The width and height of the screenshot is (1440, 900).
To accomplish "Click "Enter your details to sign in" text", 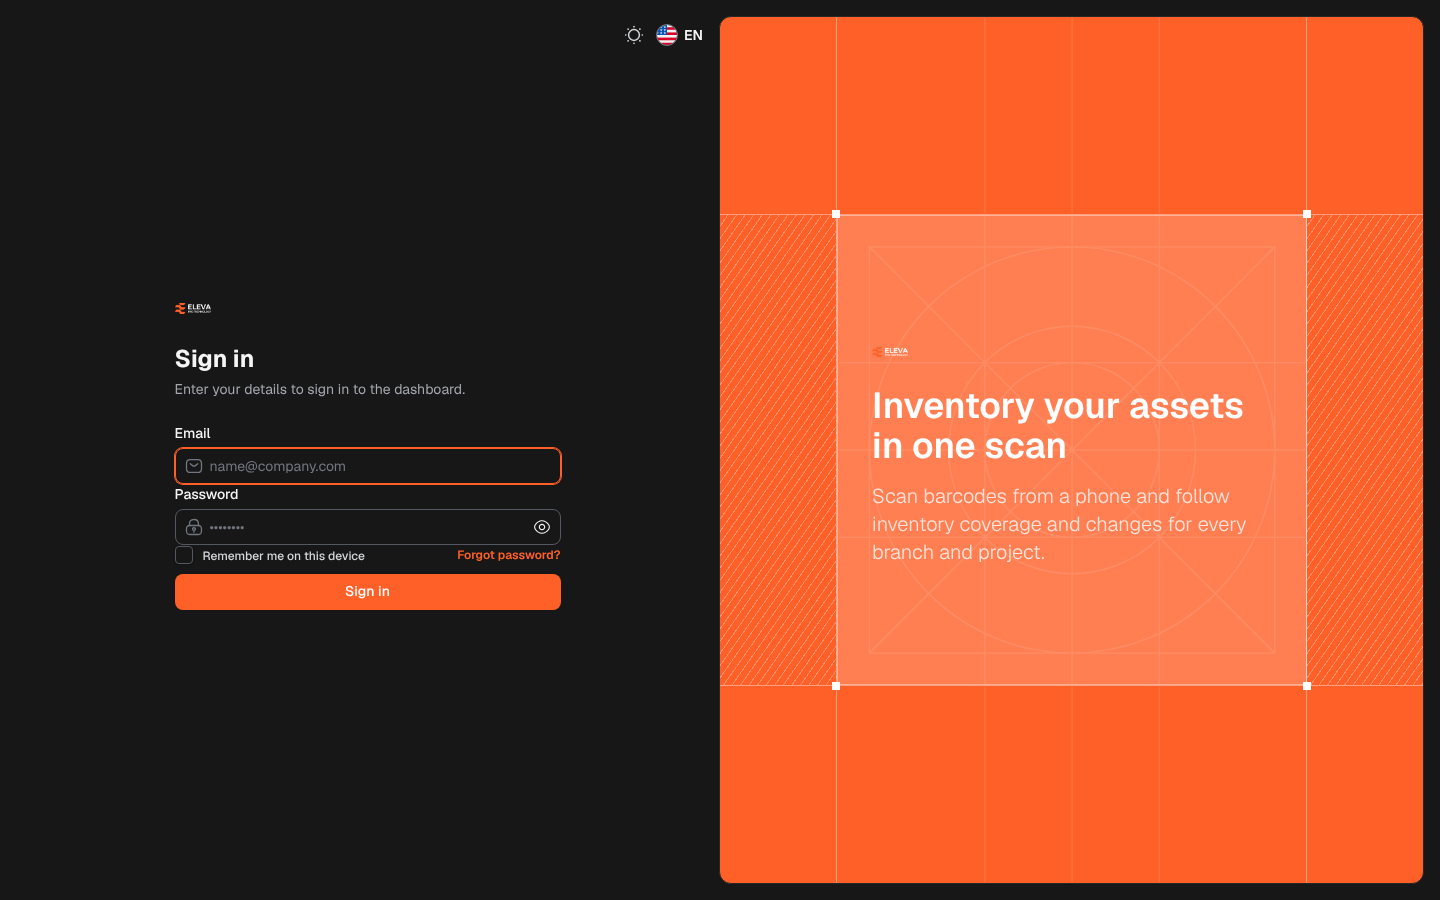I will pyautogui.click(x=320, y=389).
